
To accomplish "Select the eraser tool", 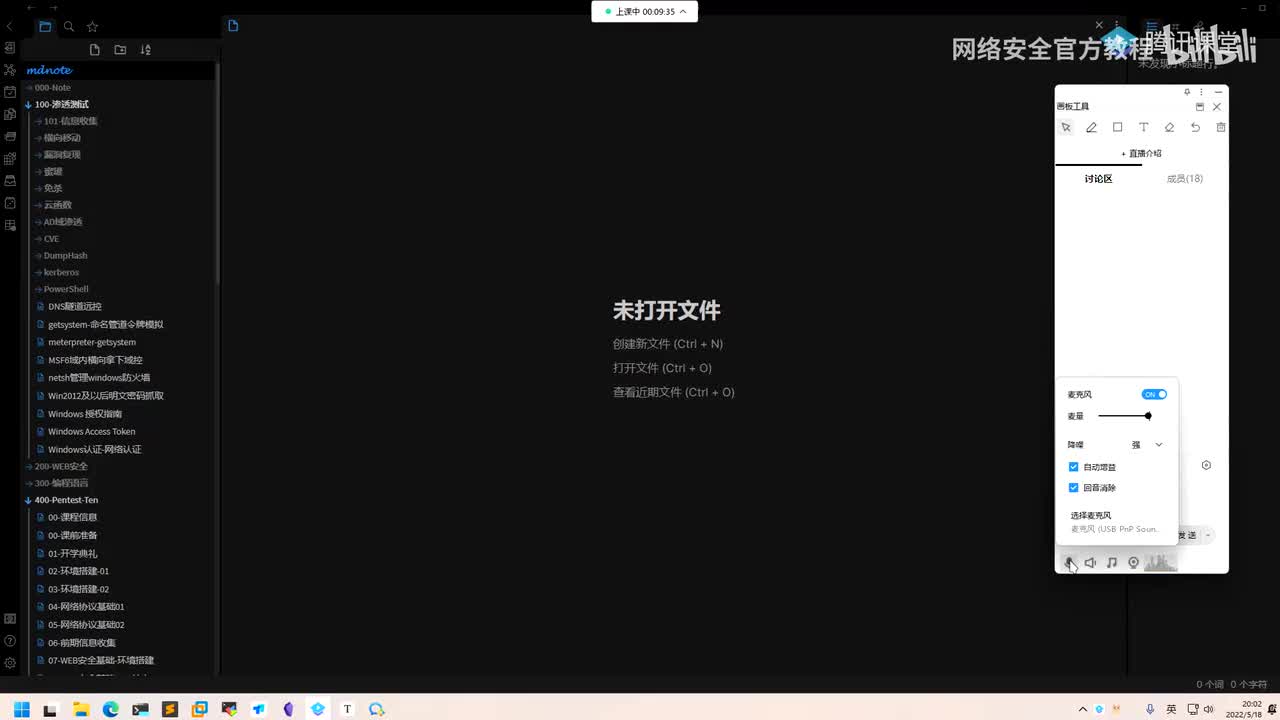I will coord(1169,128).
